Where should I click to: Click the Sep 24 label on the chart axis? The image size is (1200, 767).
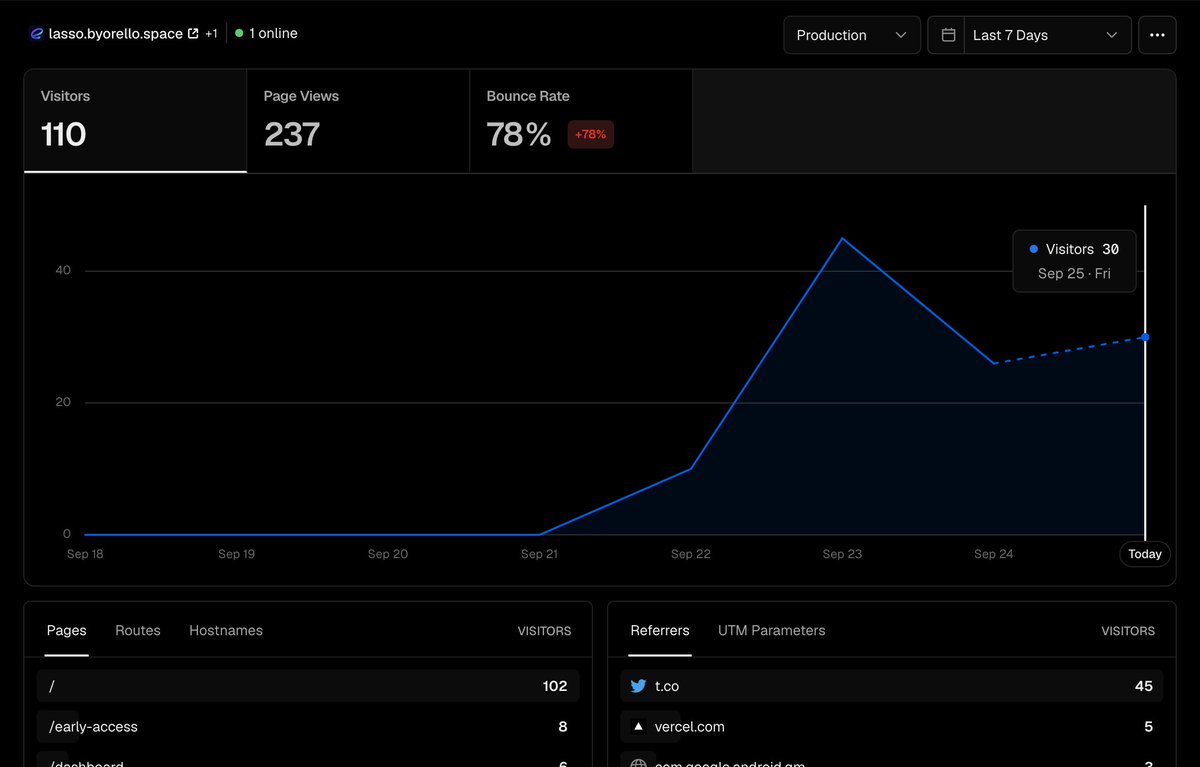pyautogui.click(x=994, y=554)
